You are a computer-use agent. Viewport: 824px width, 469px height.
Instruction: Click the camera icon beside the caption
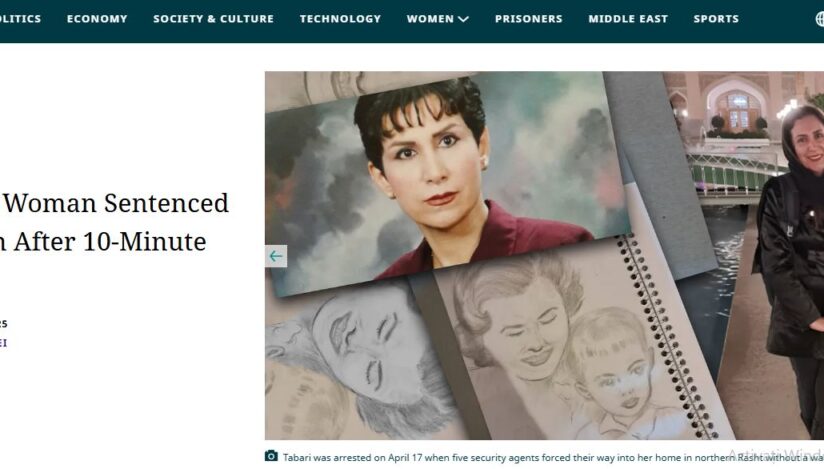(271, 456)
